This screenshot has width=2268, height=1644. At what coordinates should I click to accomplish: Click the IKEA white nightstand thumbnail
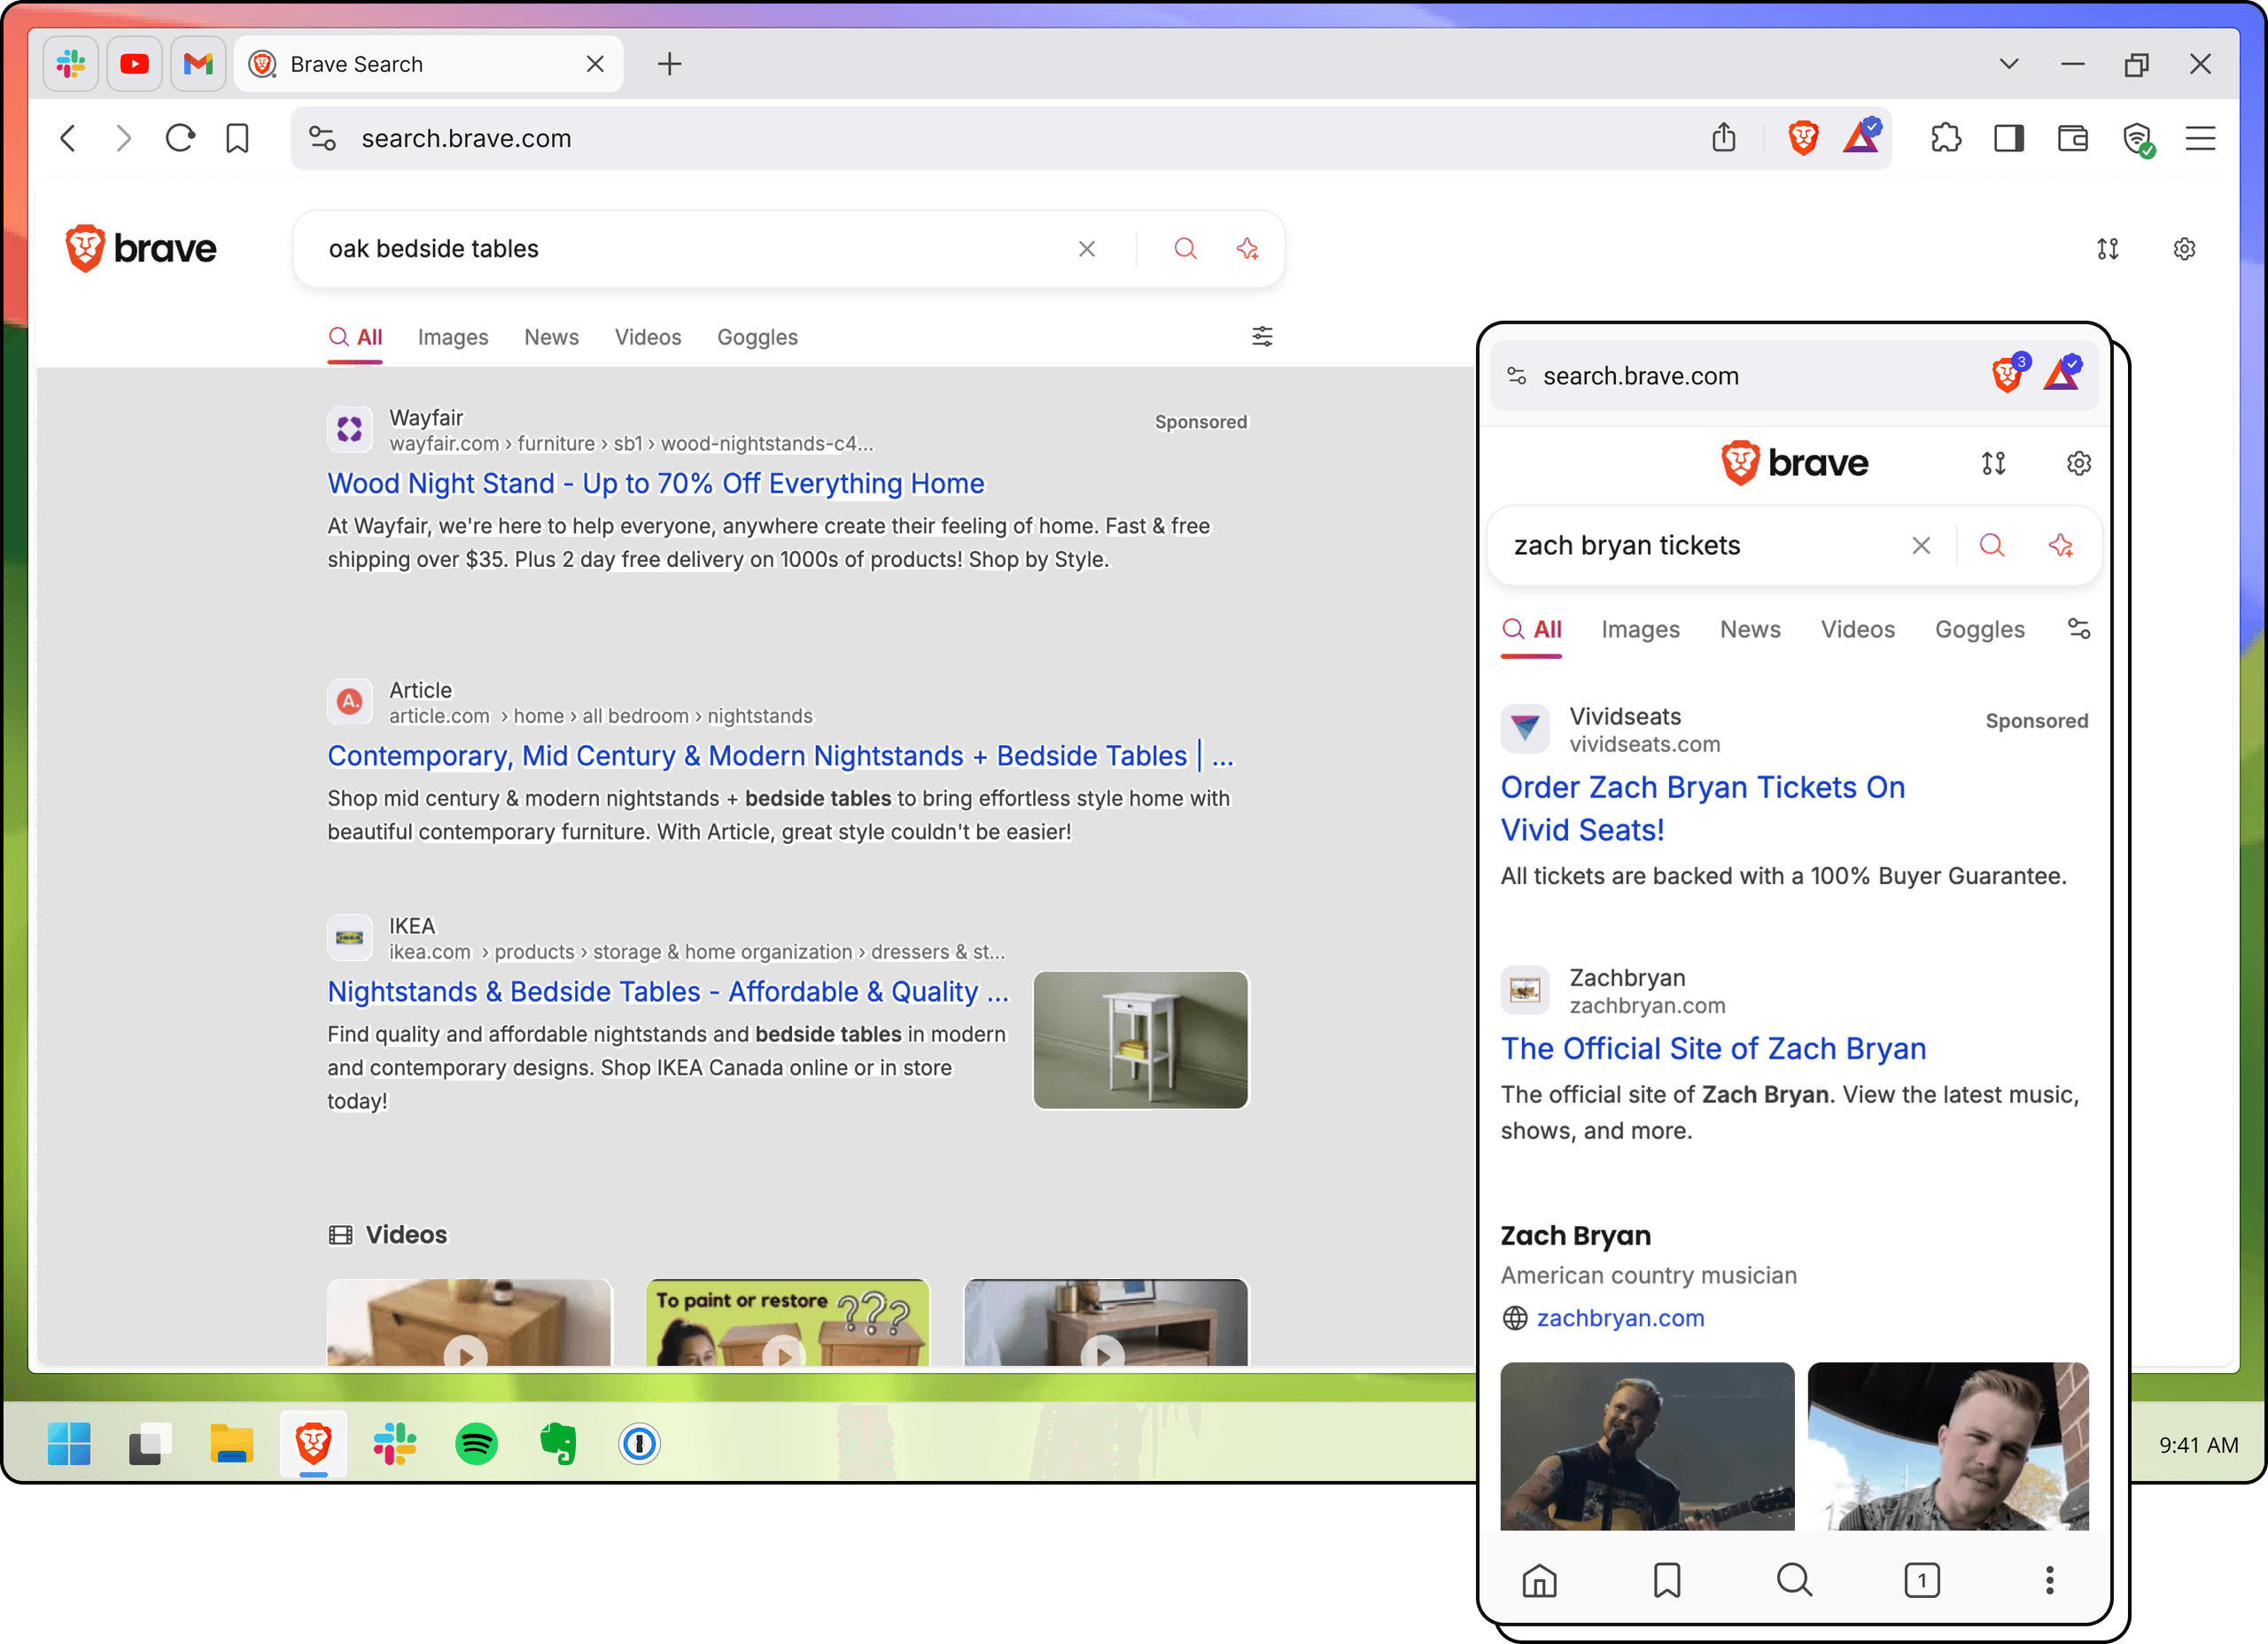coord(1141,1040)
